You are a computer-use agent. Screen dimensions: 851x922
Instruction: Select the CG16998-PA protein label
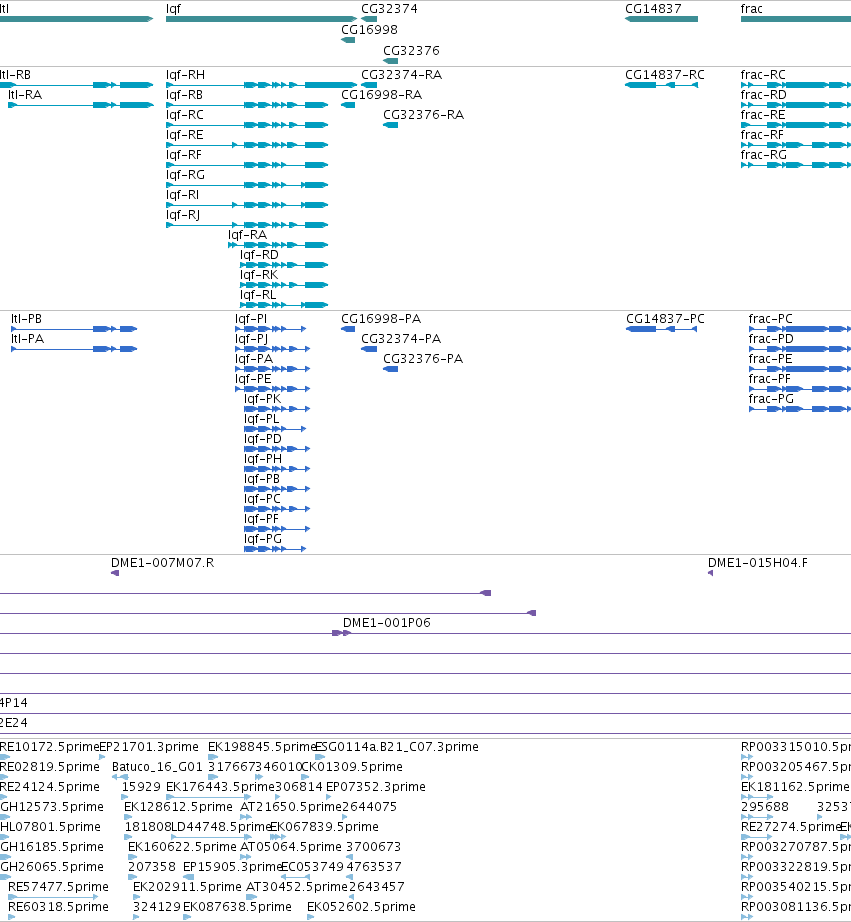pos(381,319)
